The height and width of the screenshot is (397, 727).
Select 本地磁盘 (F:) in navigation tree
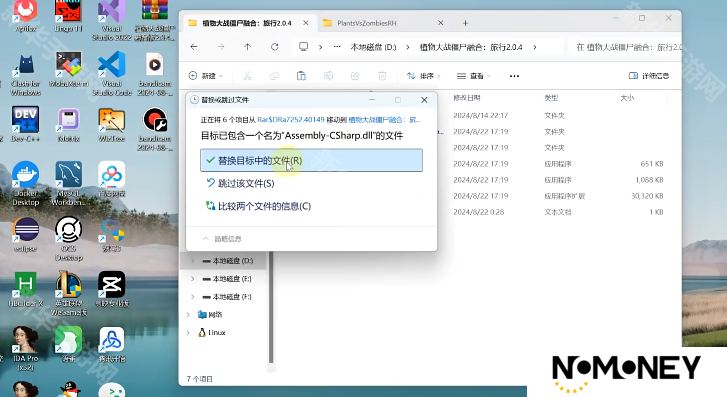click(x=228, y=296)
